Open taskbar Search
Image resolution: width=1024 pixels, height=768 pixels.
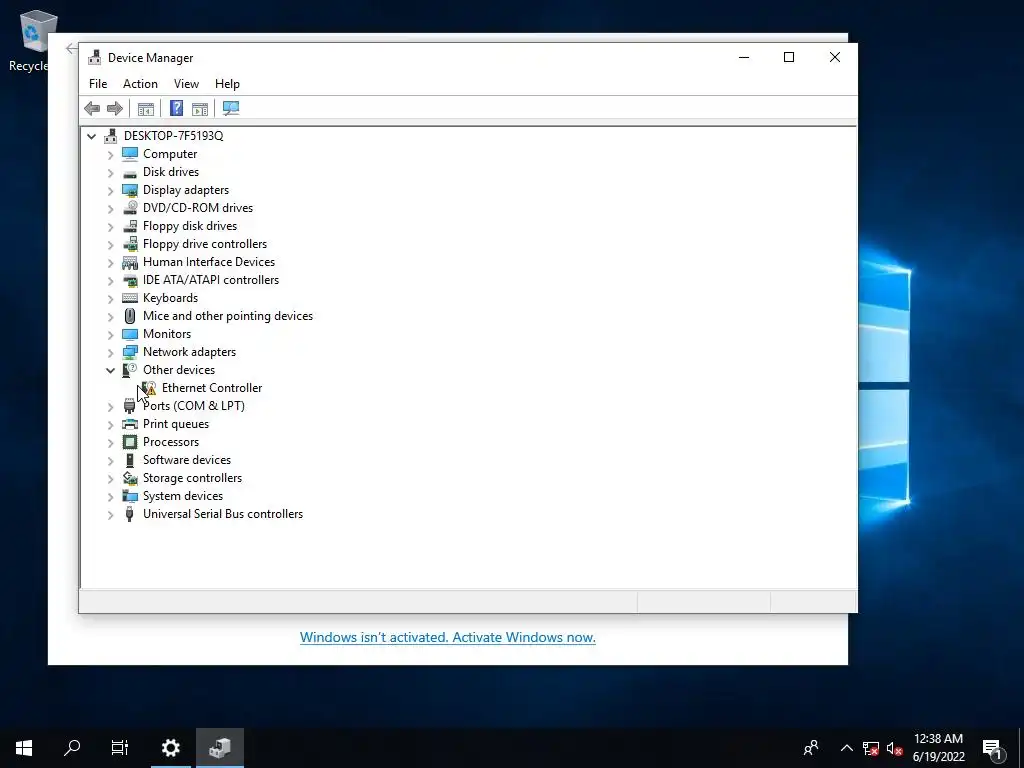72,748
